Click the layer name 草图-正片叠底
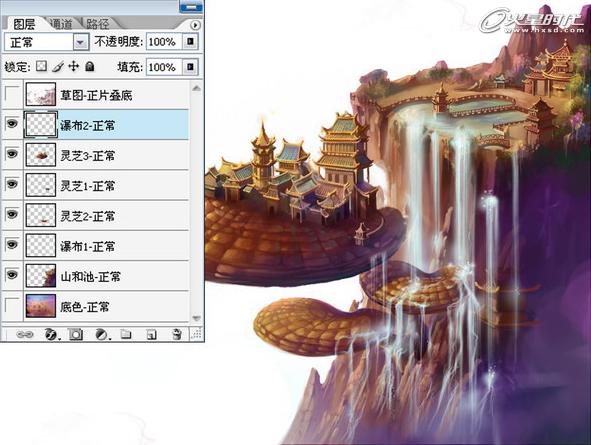This screenshot has height=445, width=591. tap(96, 95)
